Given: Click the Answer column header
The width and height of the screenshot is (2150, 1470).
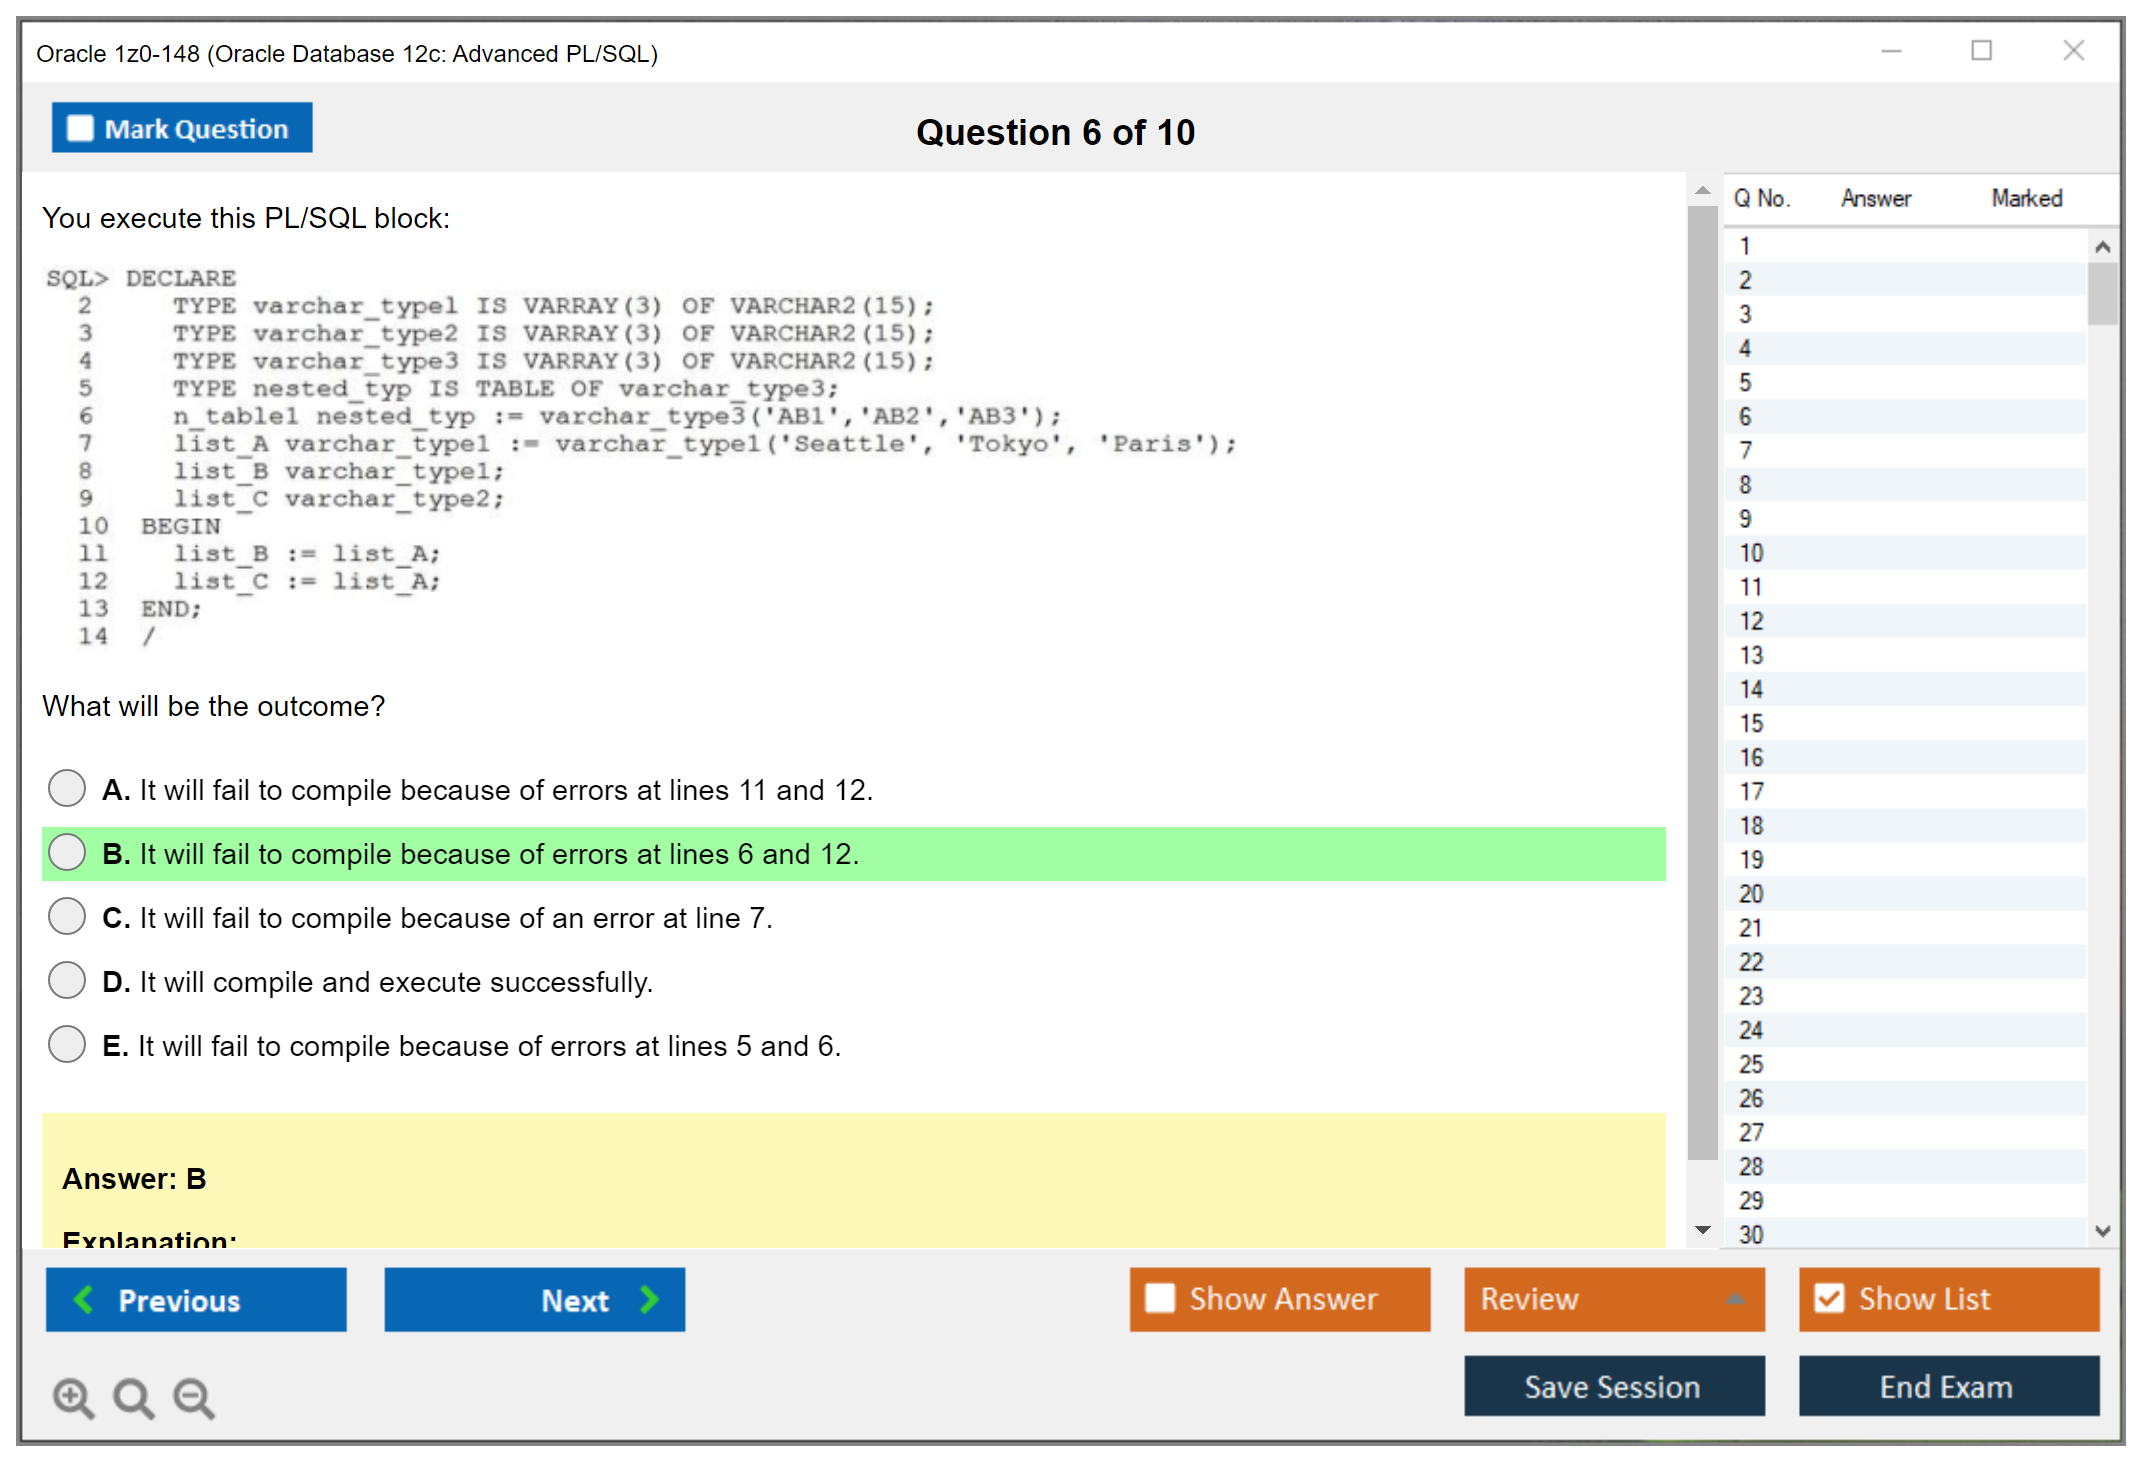Looking at the screenshot, I should pos(1875,198).
